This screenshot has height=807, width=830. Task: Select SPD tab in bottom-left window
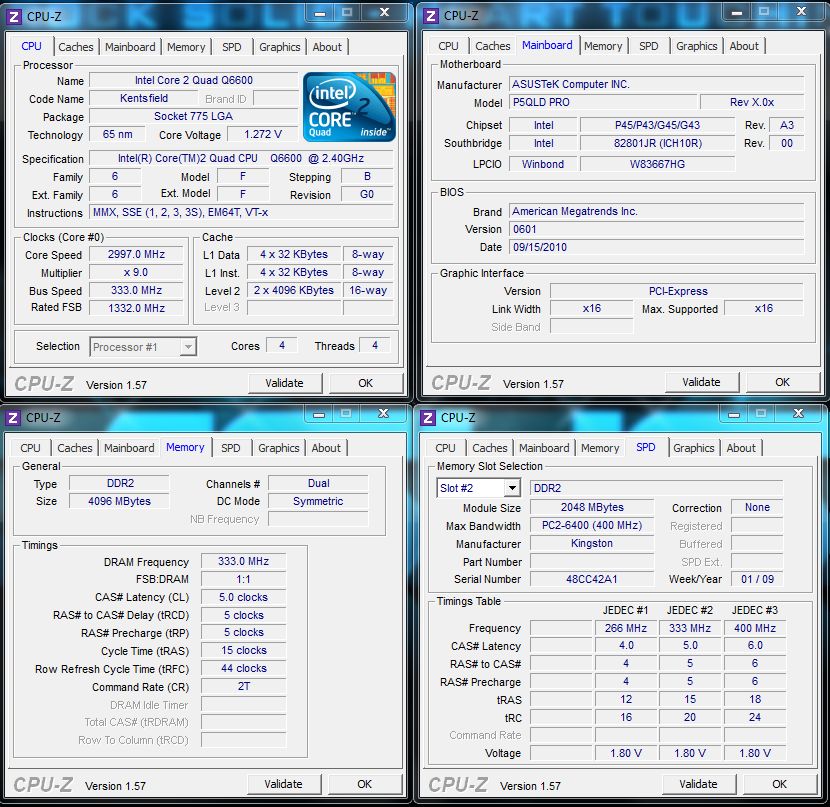[230, 448]
